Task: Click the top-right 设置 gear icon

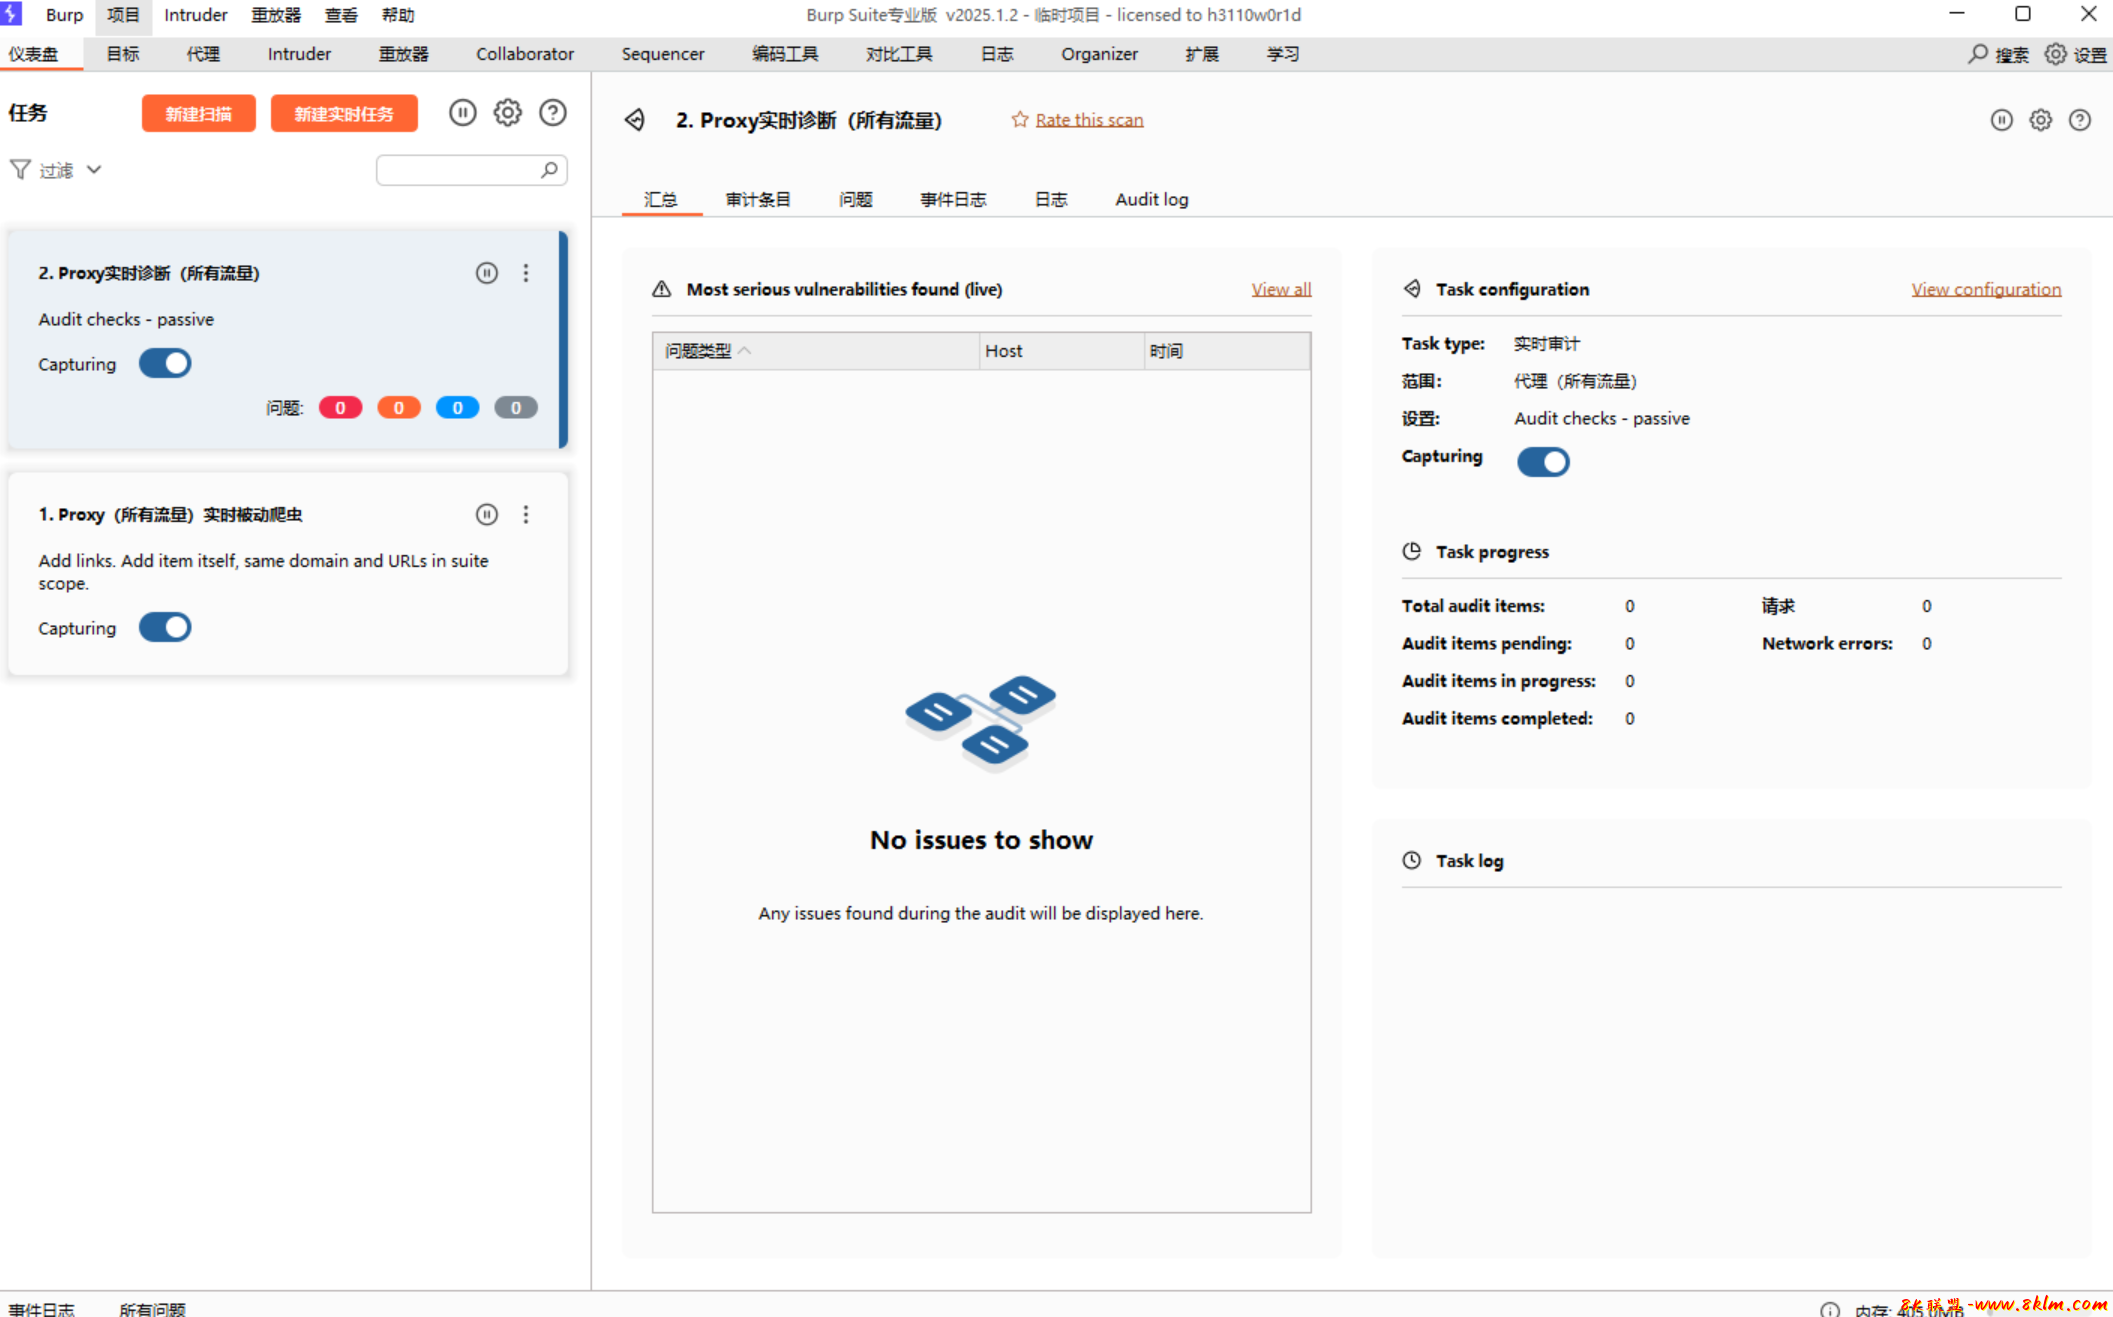Action: (2055, 54)
